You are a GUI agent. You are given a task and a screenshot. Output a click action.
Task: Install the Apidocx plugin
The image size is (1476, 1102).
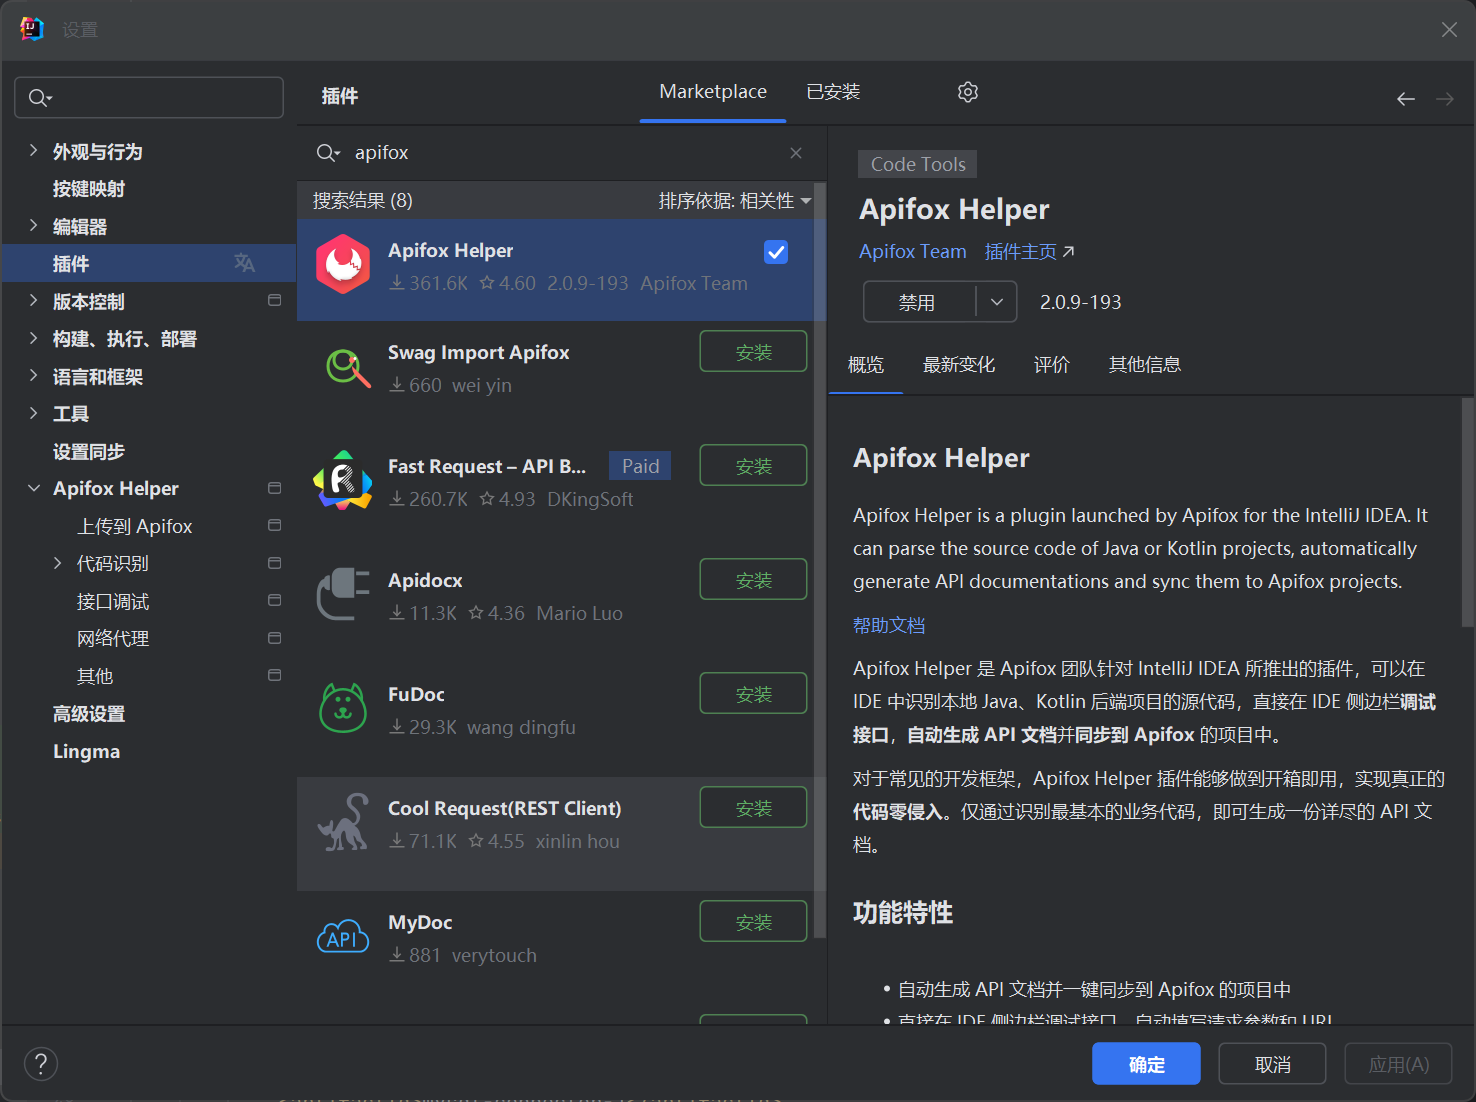(x=753, y=579)
